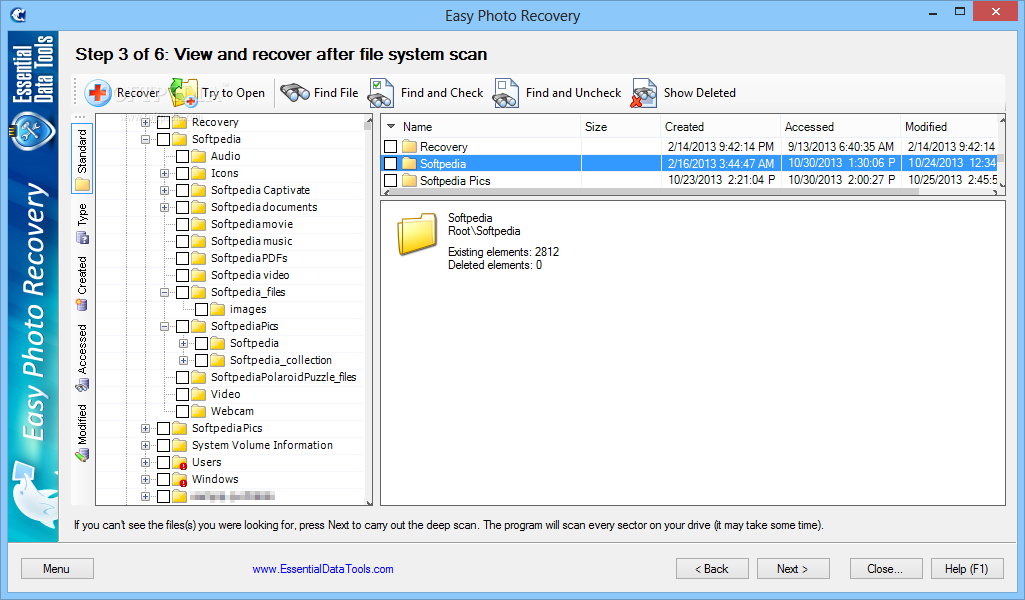Click the Webcam folder icon in tree
This screenshot has height=600, width=1025.
point(200,411)
